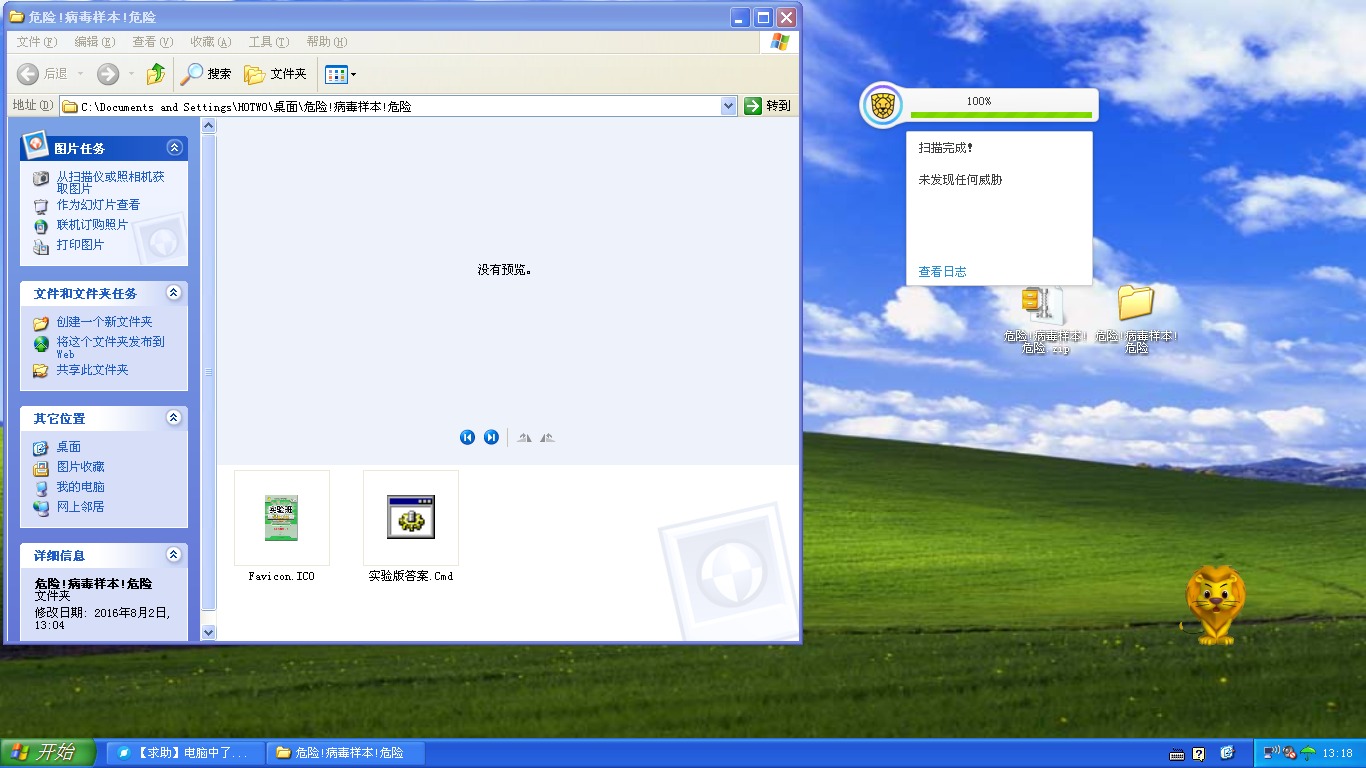Click 创建一个新文件夹 link
The height and width of the screenshot is (768, 1366).
pos(104,322)
